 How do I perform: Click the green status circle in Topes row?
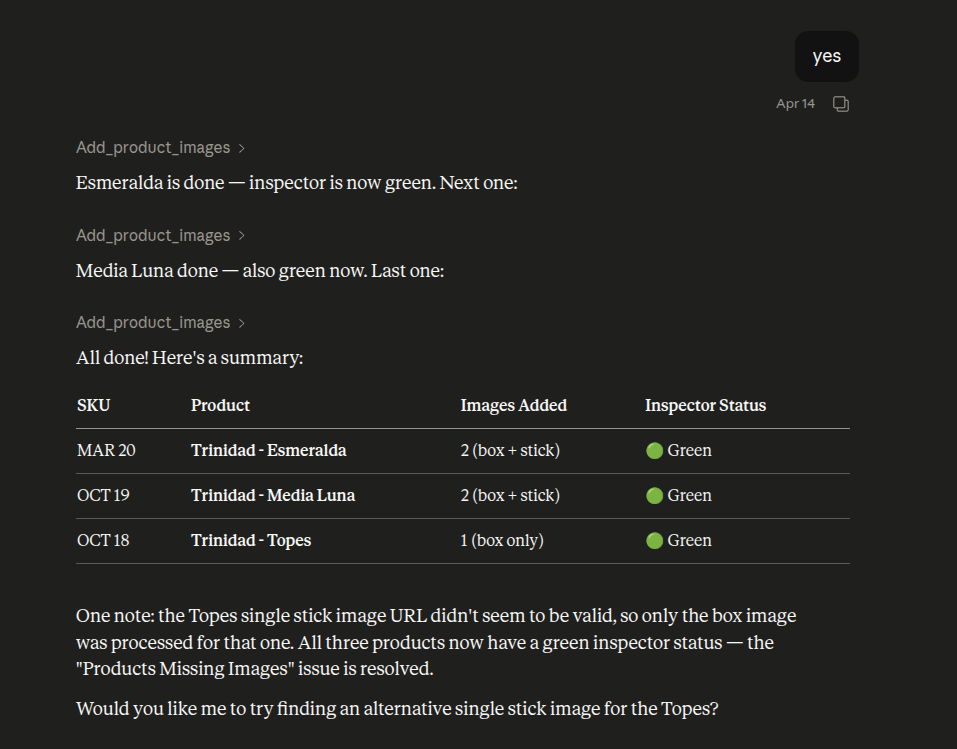pyautogui.click(x=655, y=541)
